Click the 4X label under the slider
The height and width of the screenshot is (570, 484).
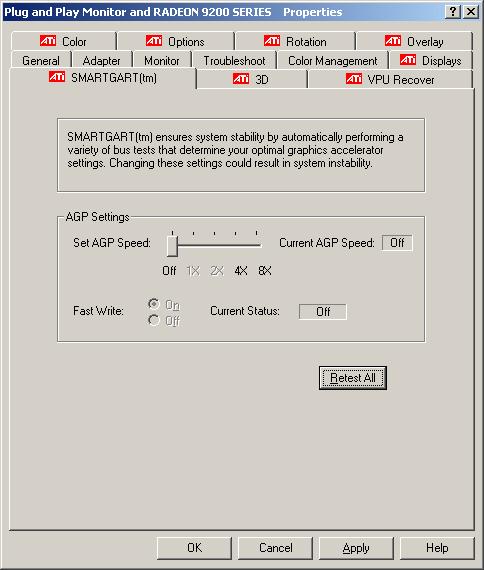241,271
